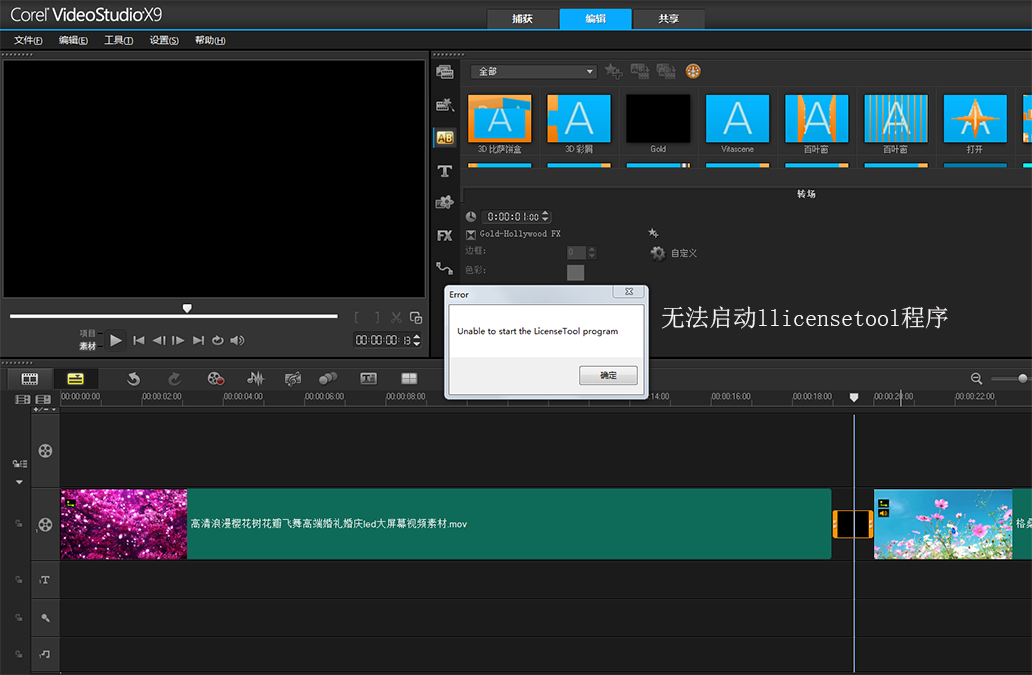This screenshot has width=1032, height=675.
Task: Toggle video track button
Action: (45, 524)
